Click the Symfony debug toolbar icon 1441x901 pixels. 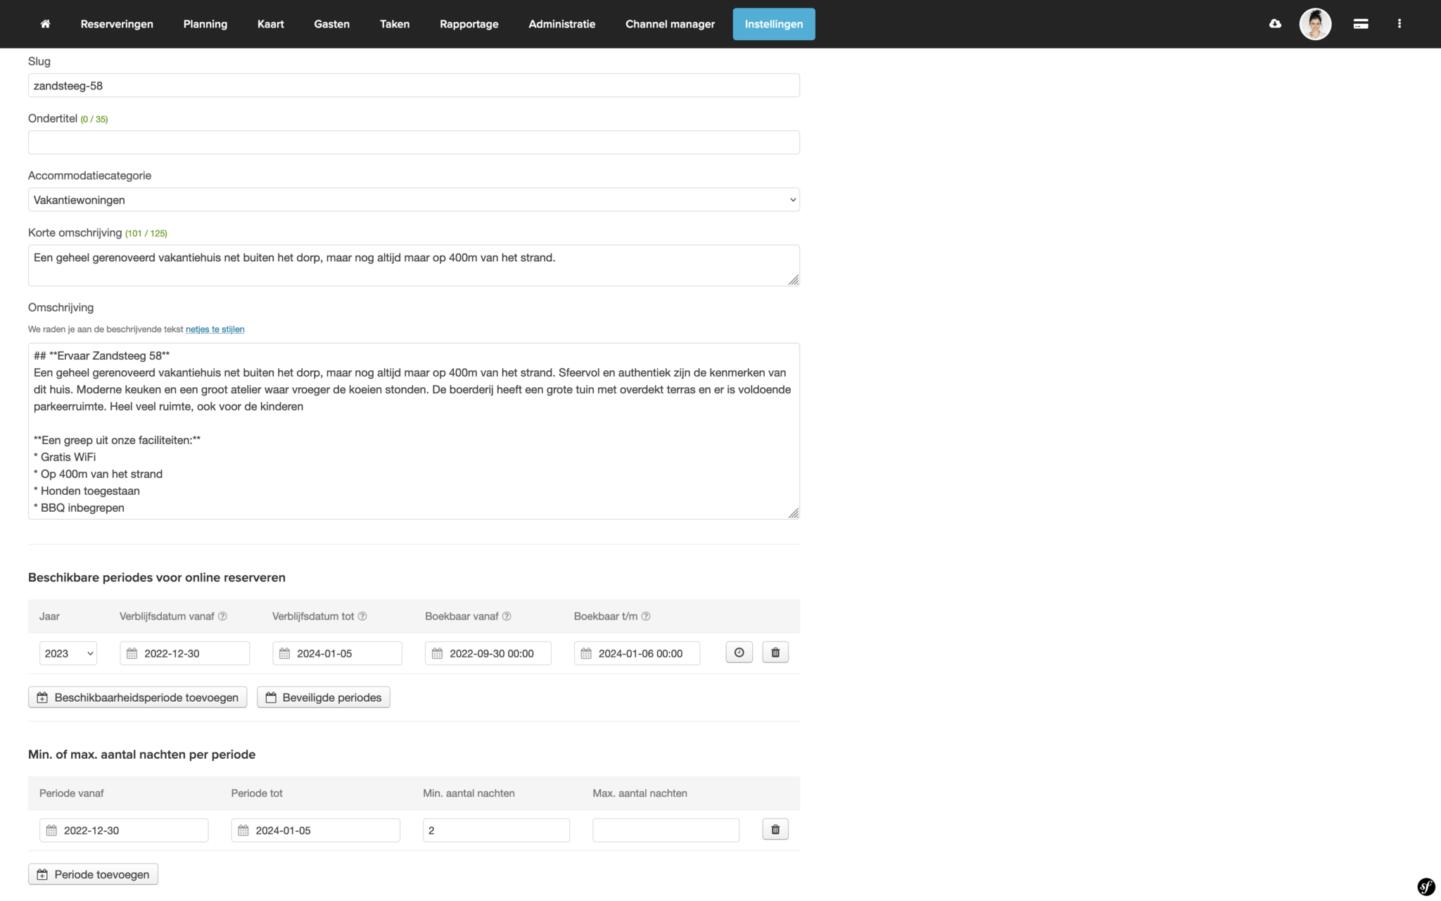(x=1426, y=887)
